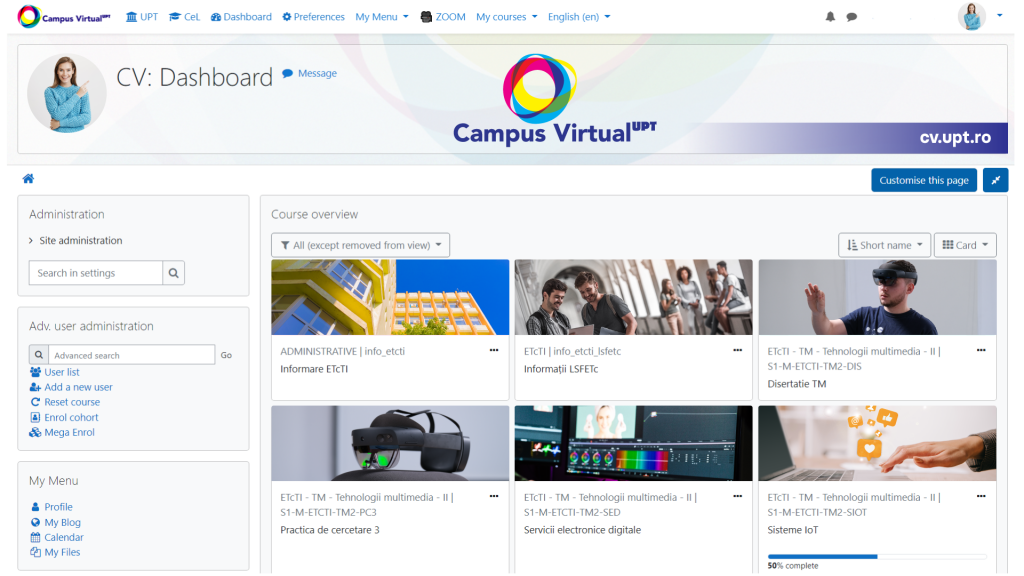The image size is (1024, 576).
Task: Open the Practica de cercetare 3 course image
Action: coord(390,443)
